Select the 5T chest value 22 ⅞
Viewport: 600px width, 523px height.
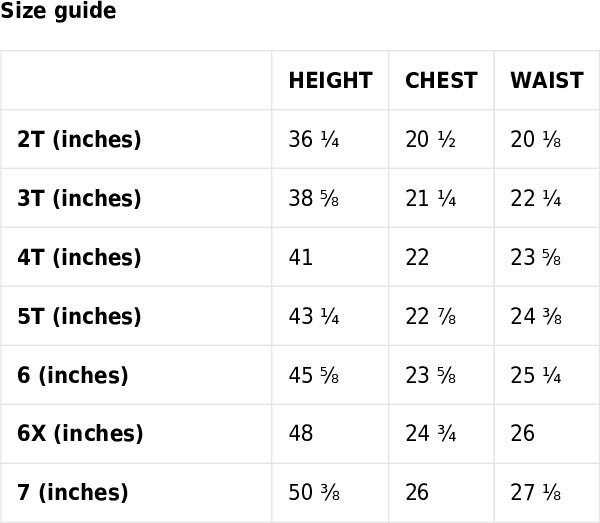pyautogui.click(x=430, y=316)
